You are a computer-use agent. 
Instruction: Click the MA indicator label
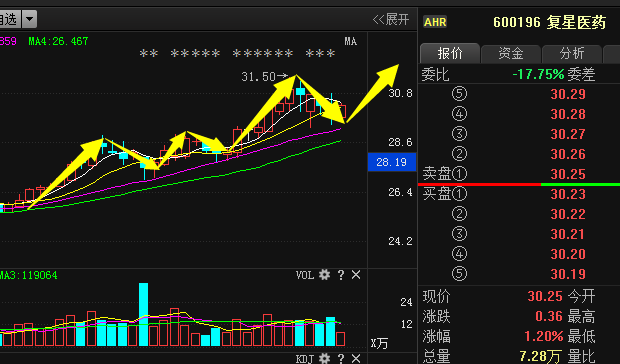350,41
